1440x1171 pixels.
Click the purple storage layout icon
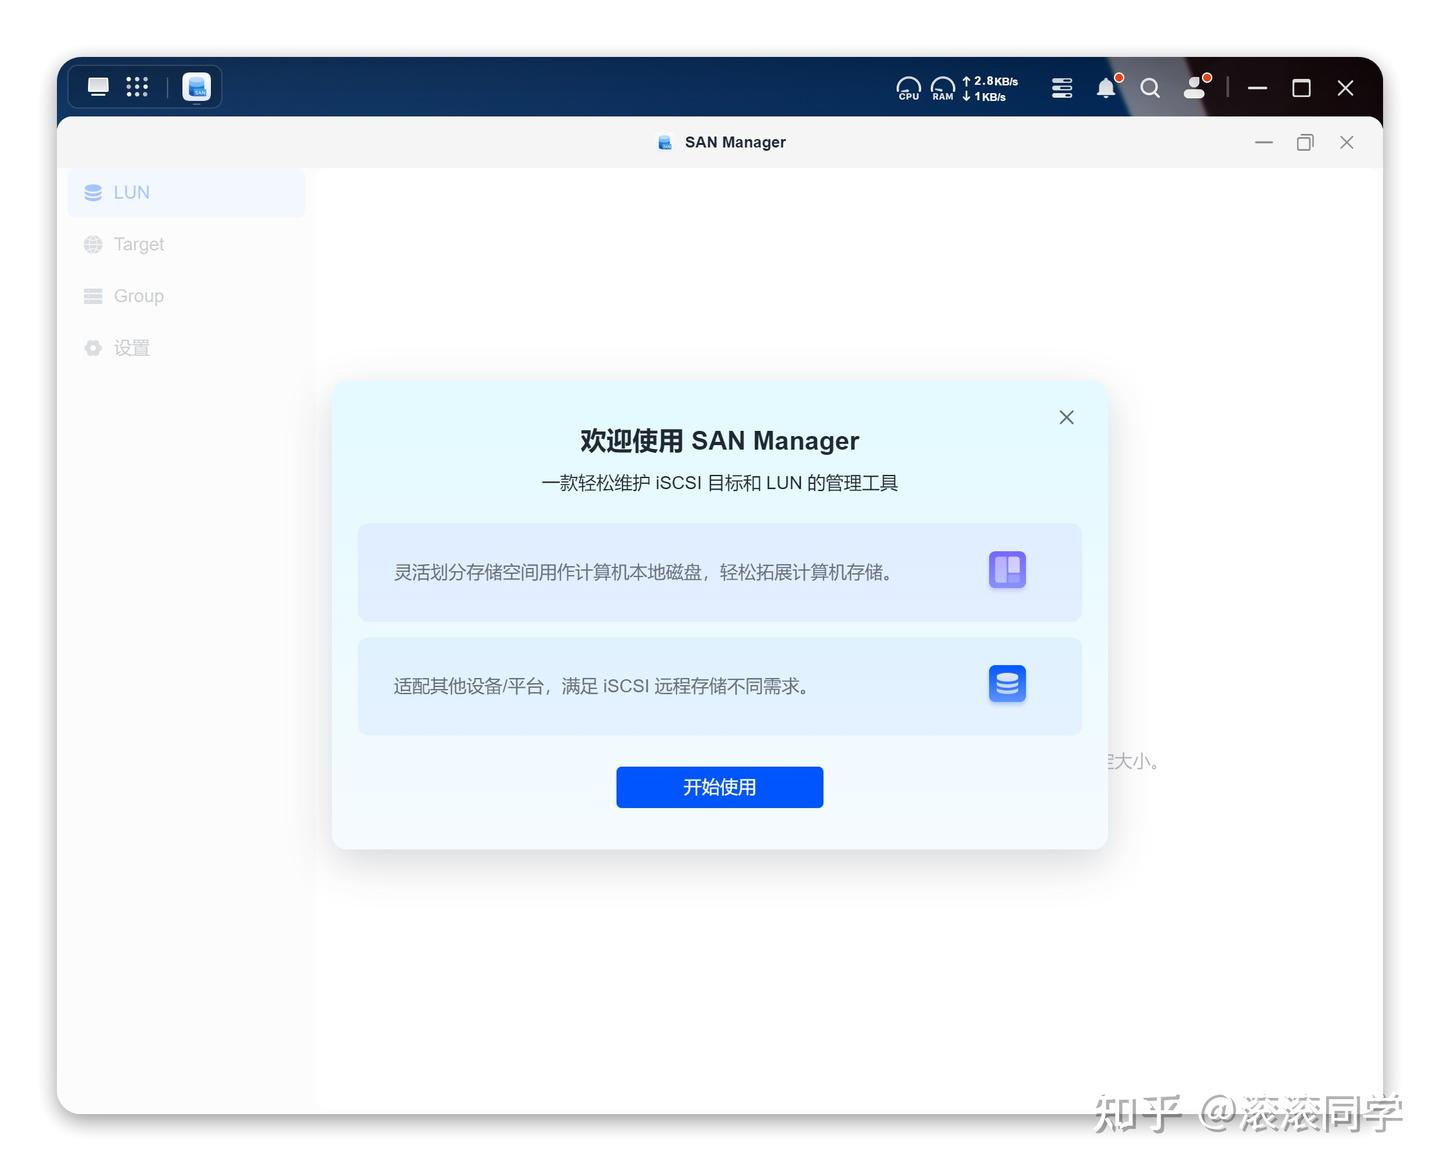pos(1008,570)
